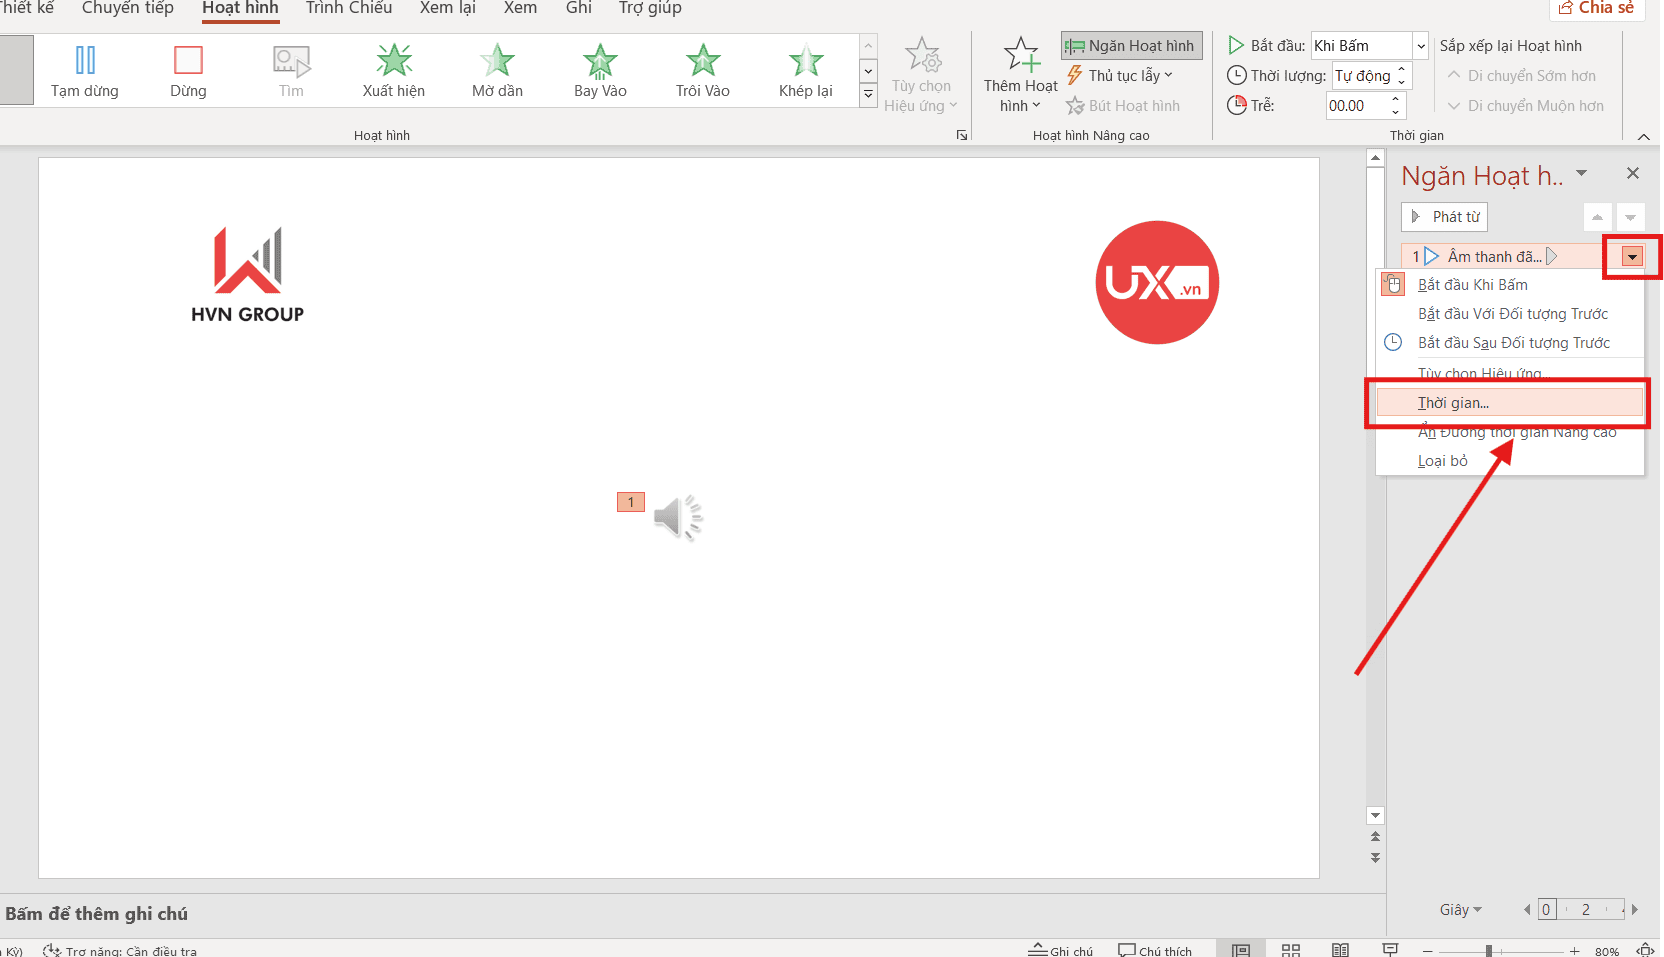1664x957 pixels.
Task: Apply the Khép lại animation effect
Action: [x=805, y=70]
